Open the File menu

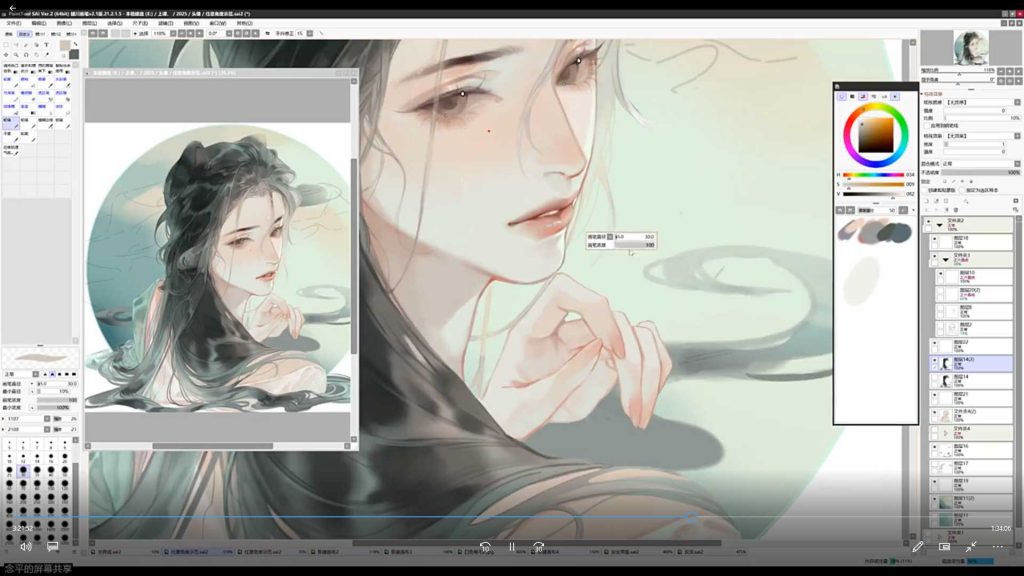(13, 22)
